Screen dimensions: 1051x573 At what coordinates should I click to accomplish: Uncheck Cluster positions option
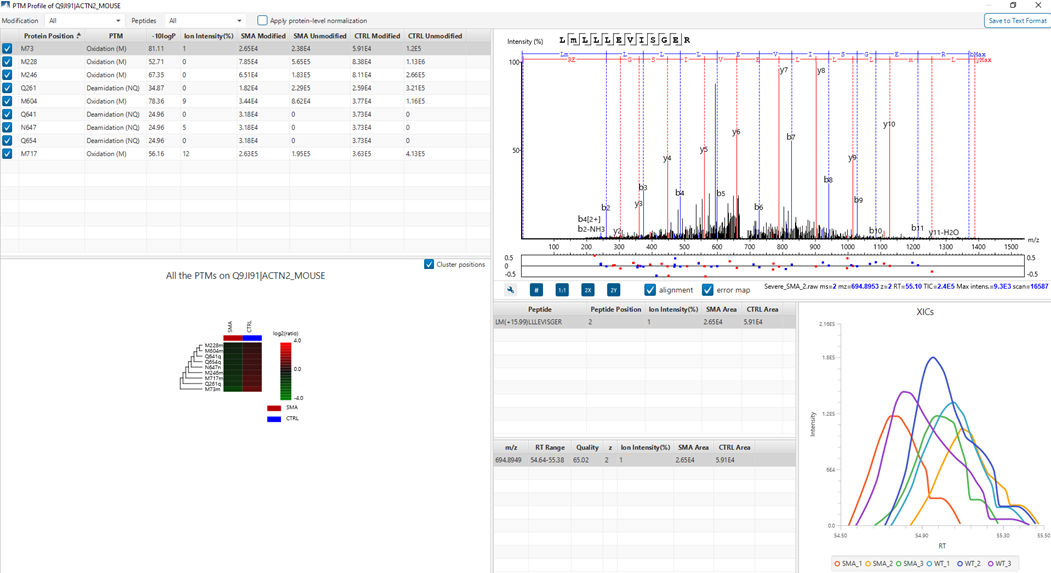coord(429,264)
